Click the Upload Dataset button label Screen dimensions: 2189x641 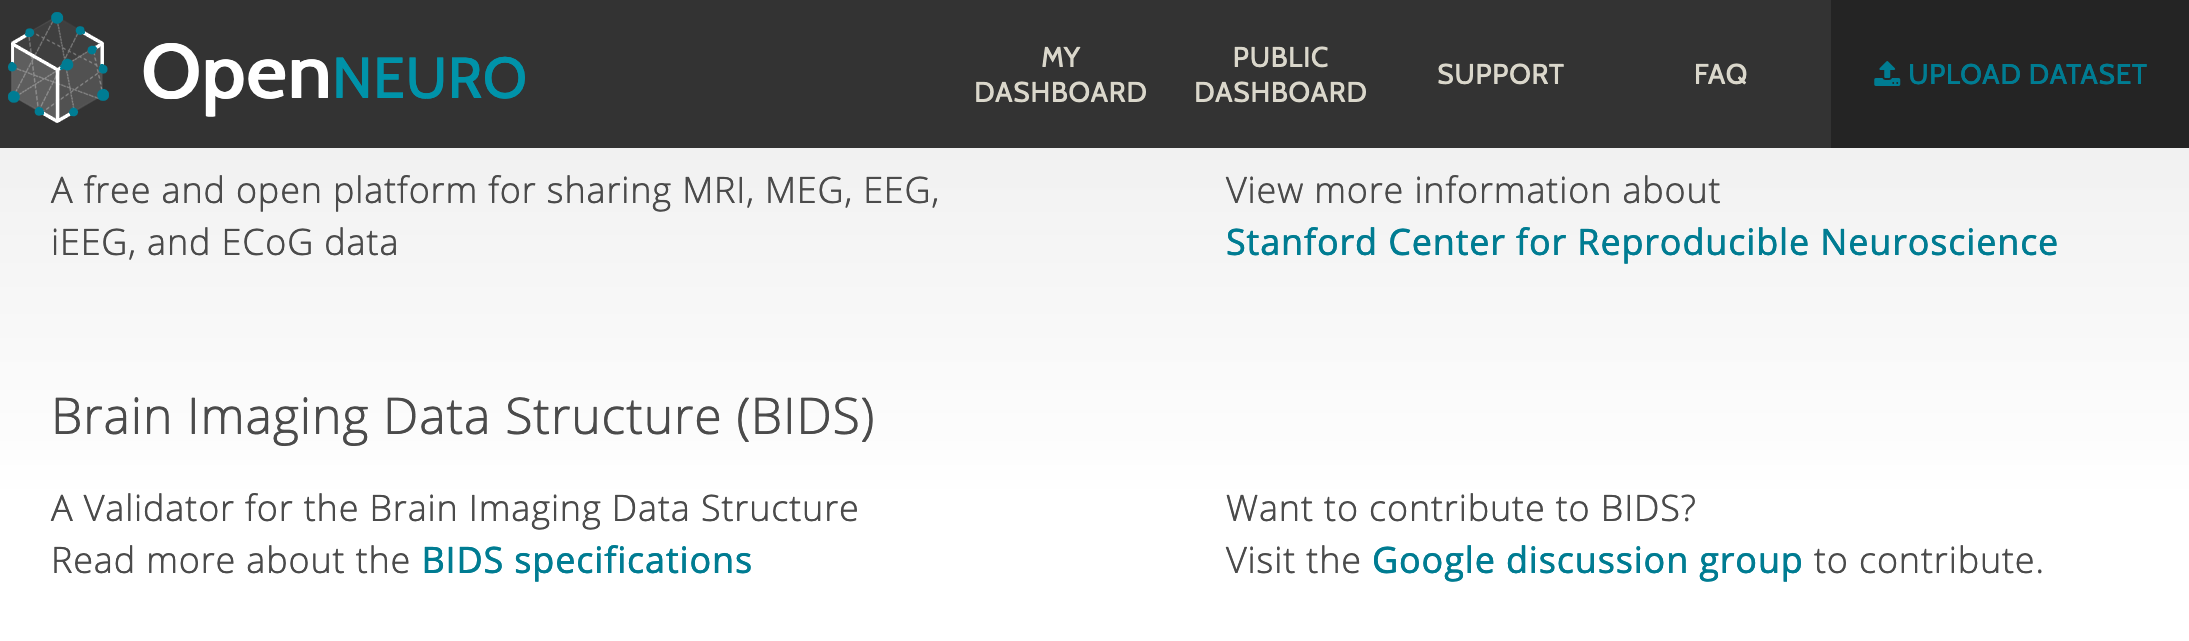pyautogui.click(x=2027, y=75)
